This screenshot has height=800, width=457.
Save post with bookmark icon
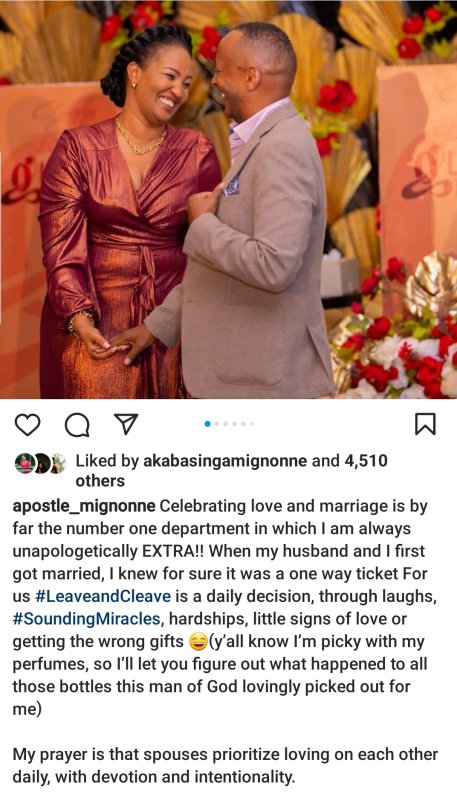pyautogui.click(x=425, y=424)
